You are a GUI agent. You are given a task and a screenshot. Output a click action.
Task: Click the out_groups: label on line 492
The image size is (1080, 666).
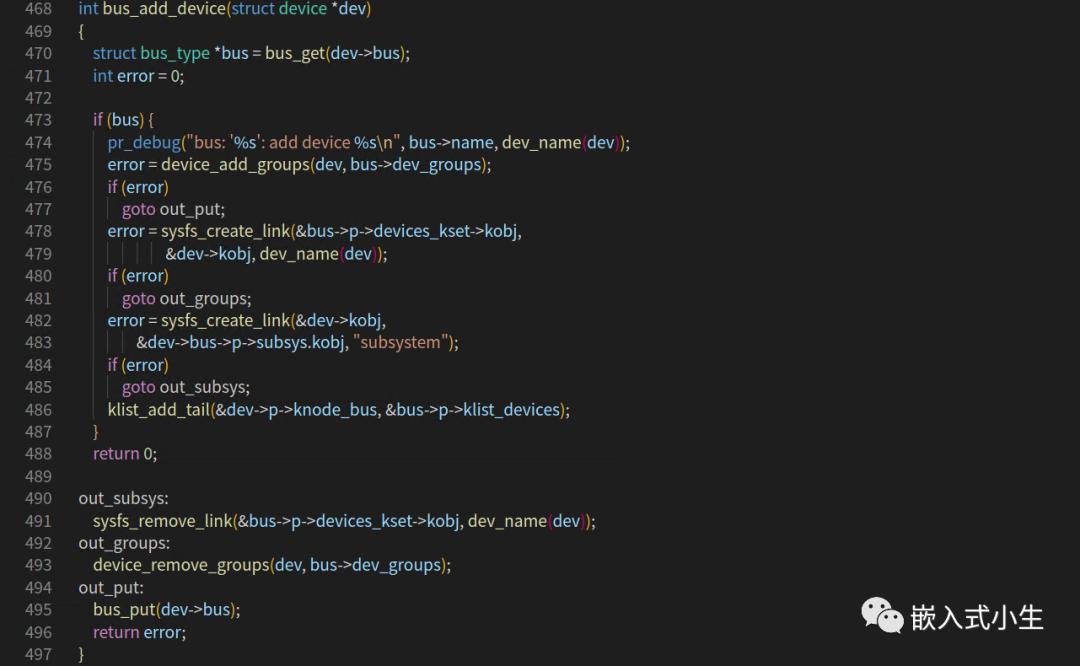(124, 543)
